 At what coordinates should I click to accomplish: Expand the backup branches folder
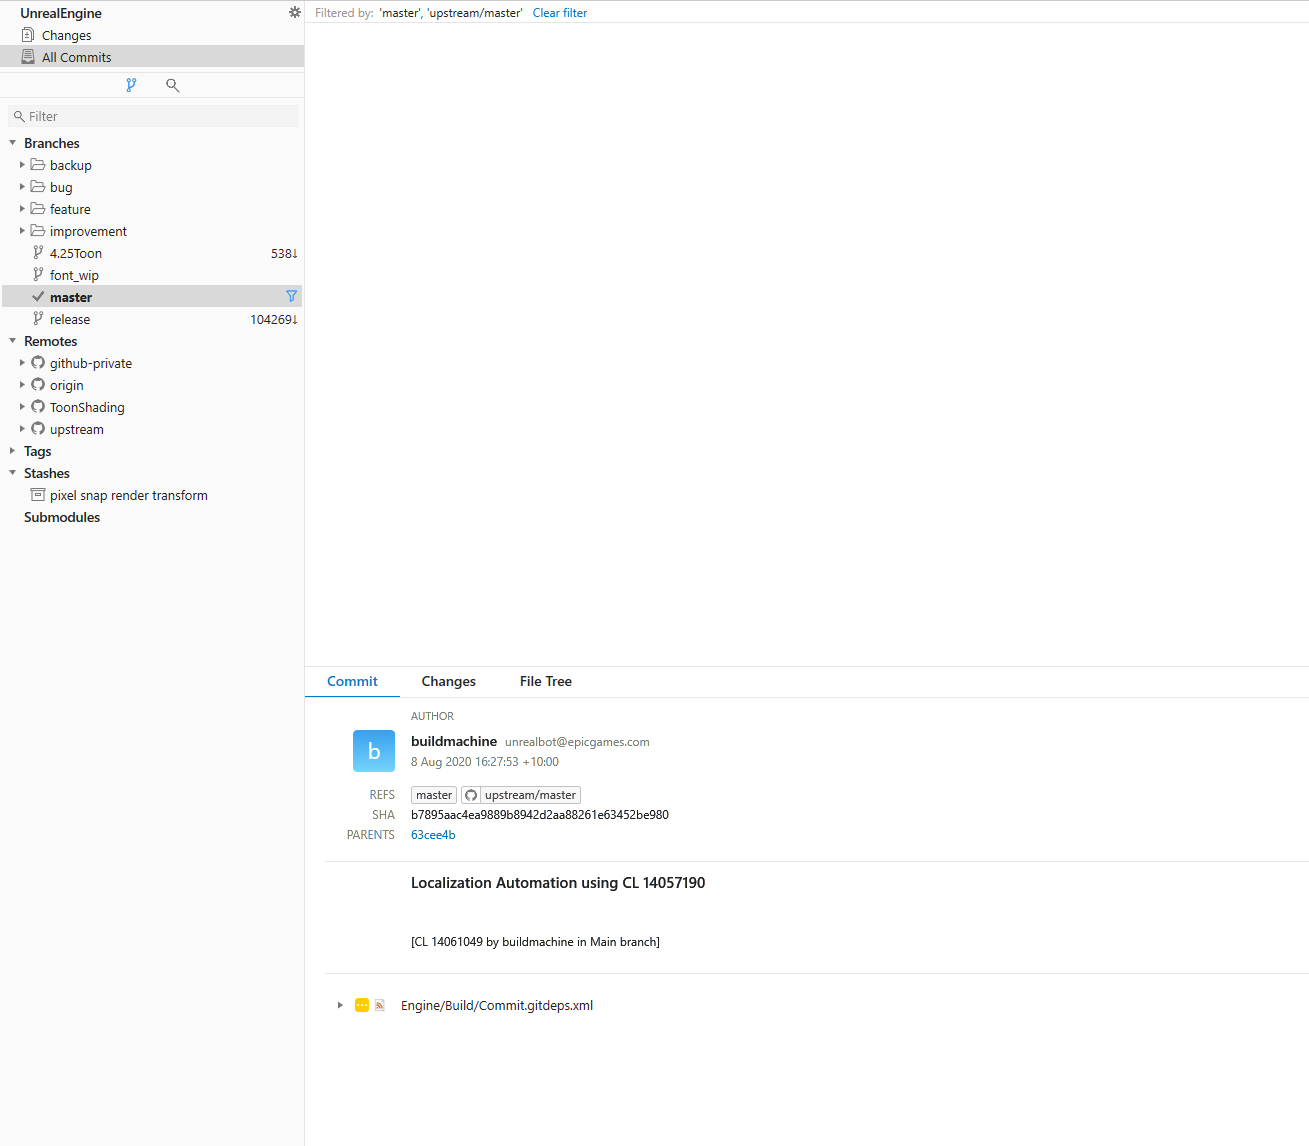[x=22, y=165]
